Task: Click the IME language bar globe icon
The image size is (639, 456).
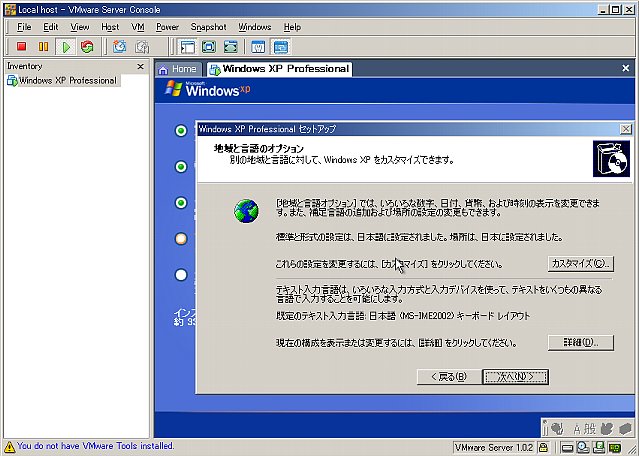Action: tap(557, 428)
